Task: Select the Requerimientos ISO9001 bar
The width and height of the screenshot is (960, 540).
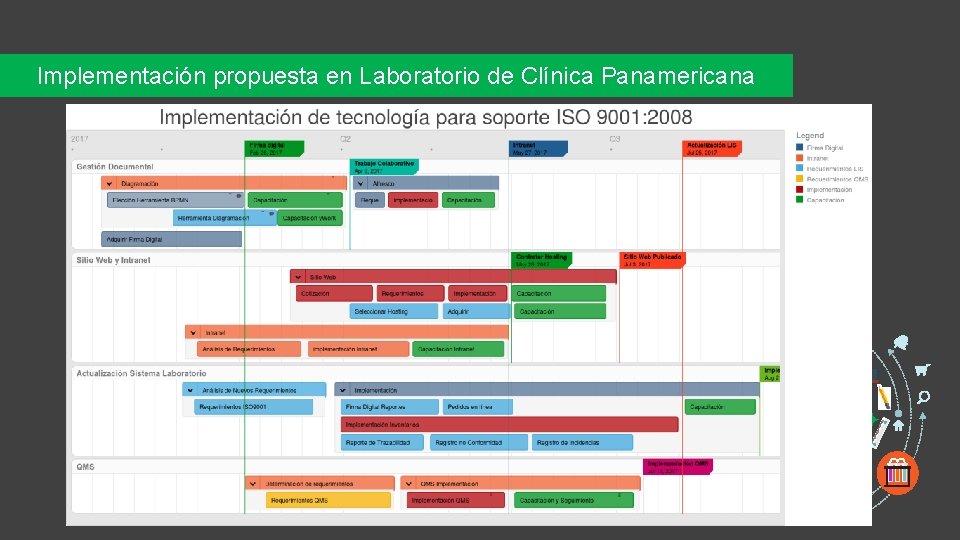Action: (x=253, y=407)
